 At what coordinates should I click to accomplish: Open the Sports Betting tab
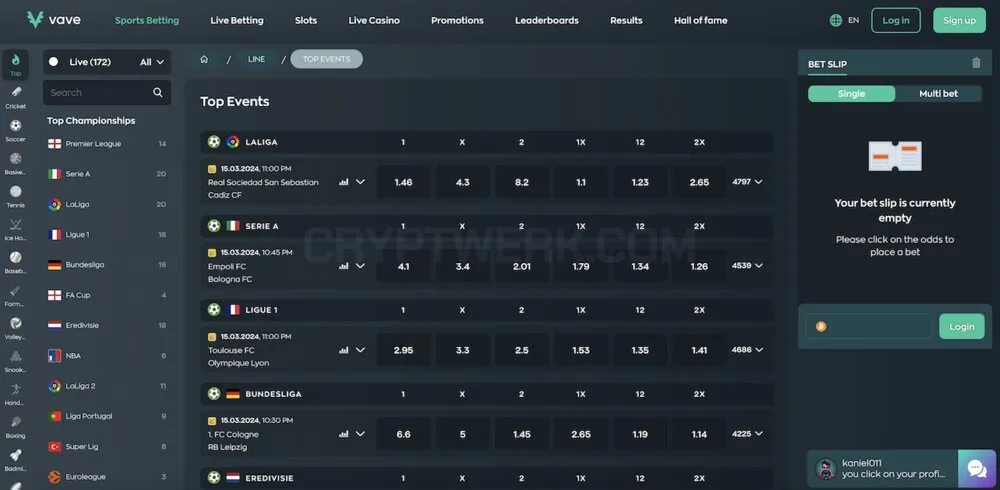[x=147, y=20]
